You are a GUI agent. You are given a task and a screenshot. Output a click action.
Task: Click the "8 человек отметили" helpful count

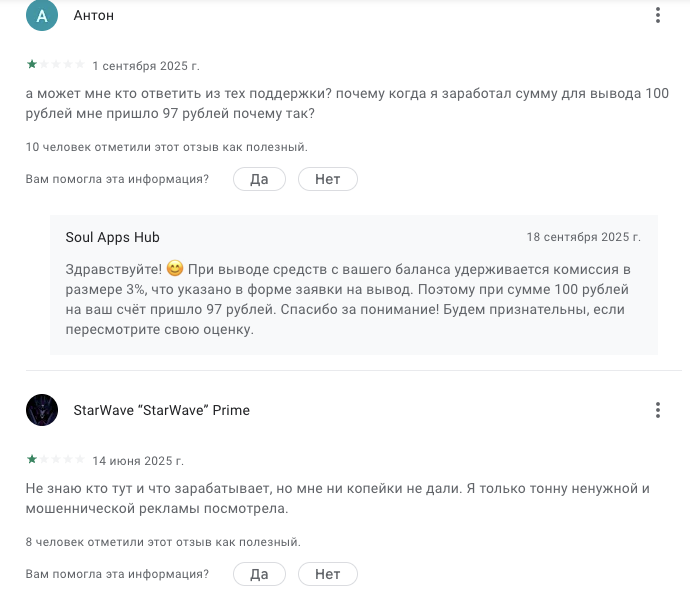point(163,542)
